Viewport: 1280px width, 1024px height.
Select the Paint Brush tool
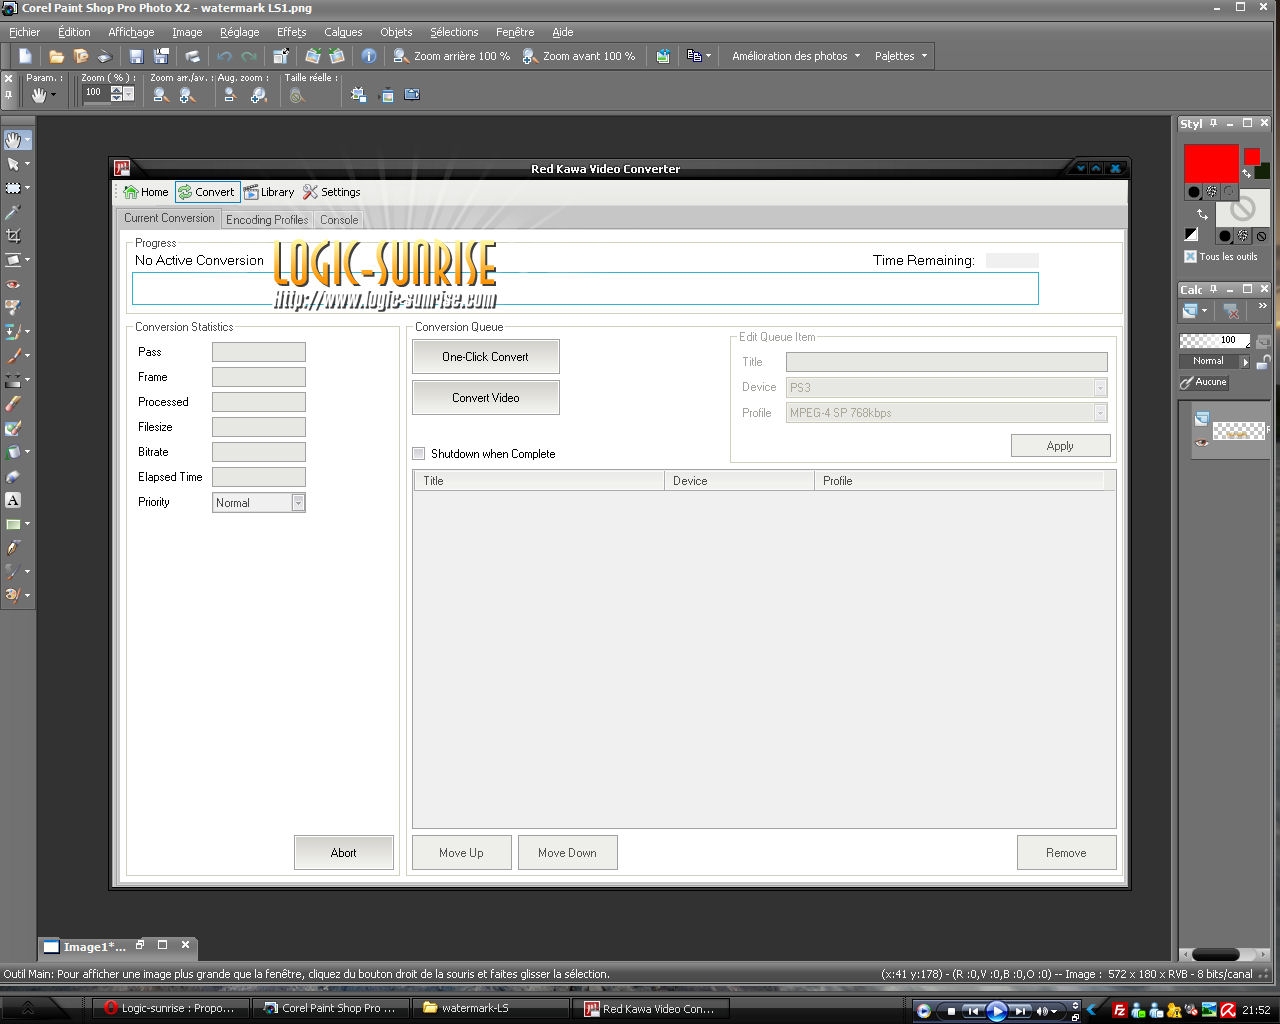point(13,355)
